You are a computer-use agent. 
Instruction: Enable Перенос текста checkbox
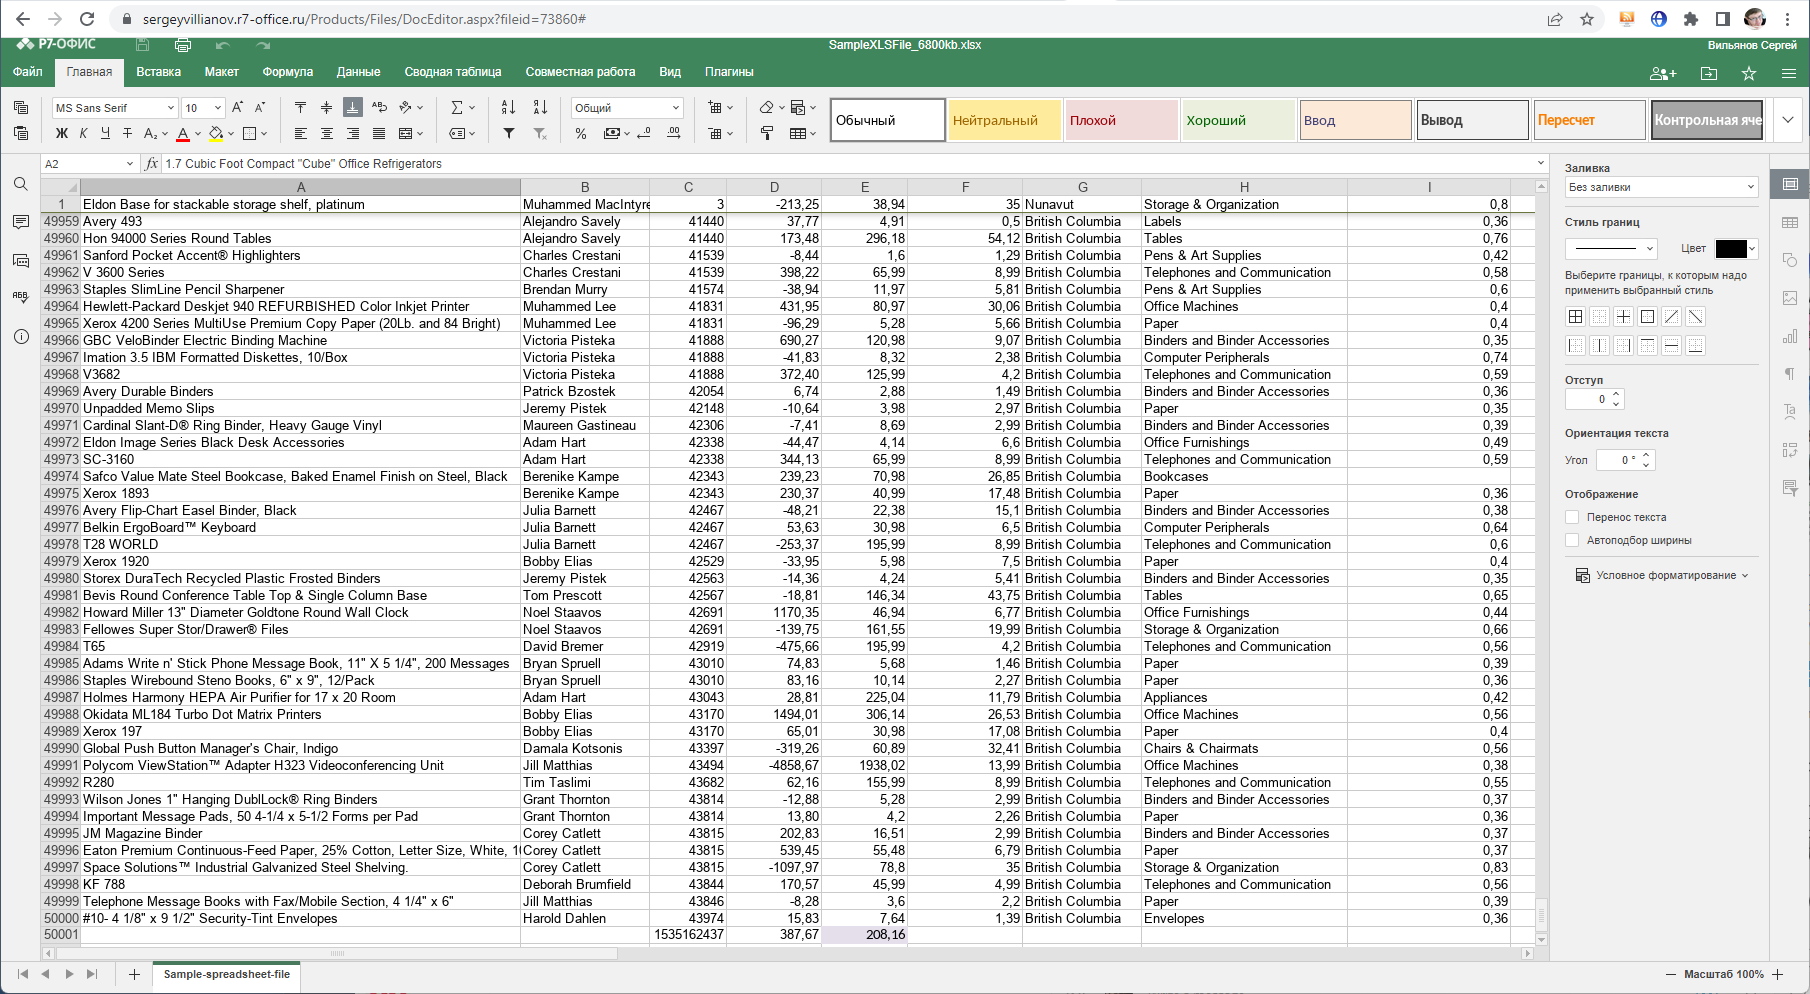(1572, 517)
